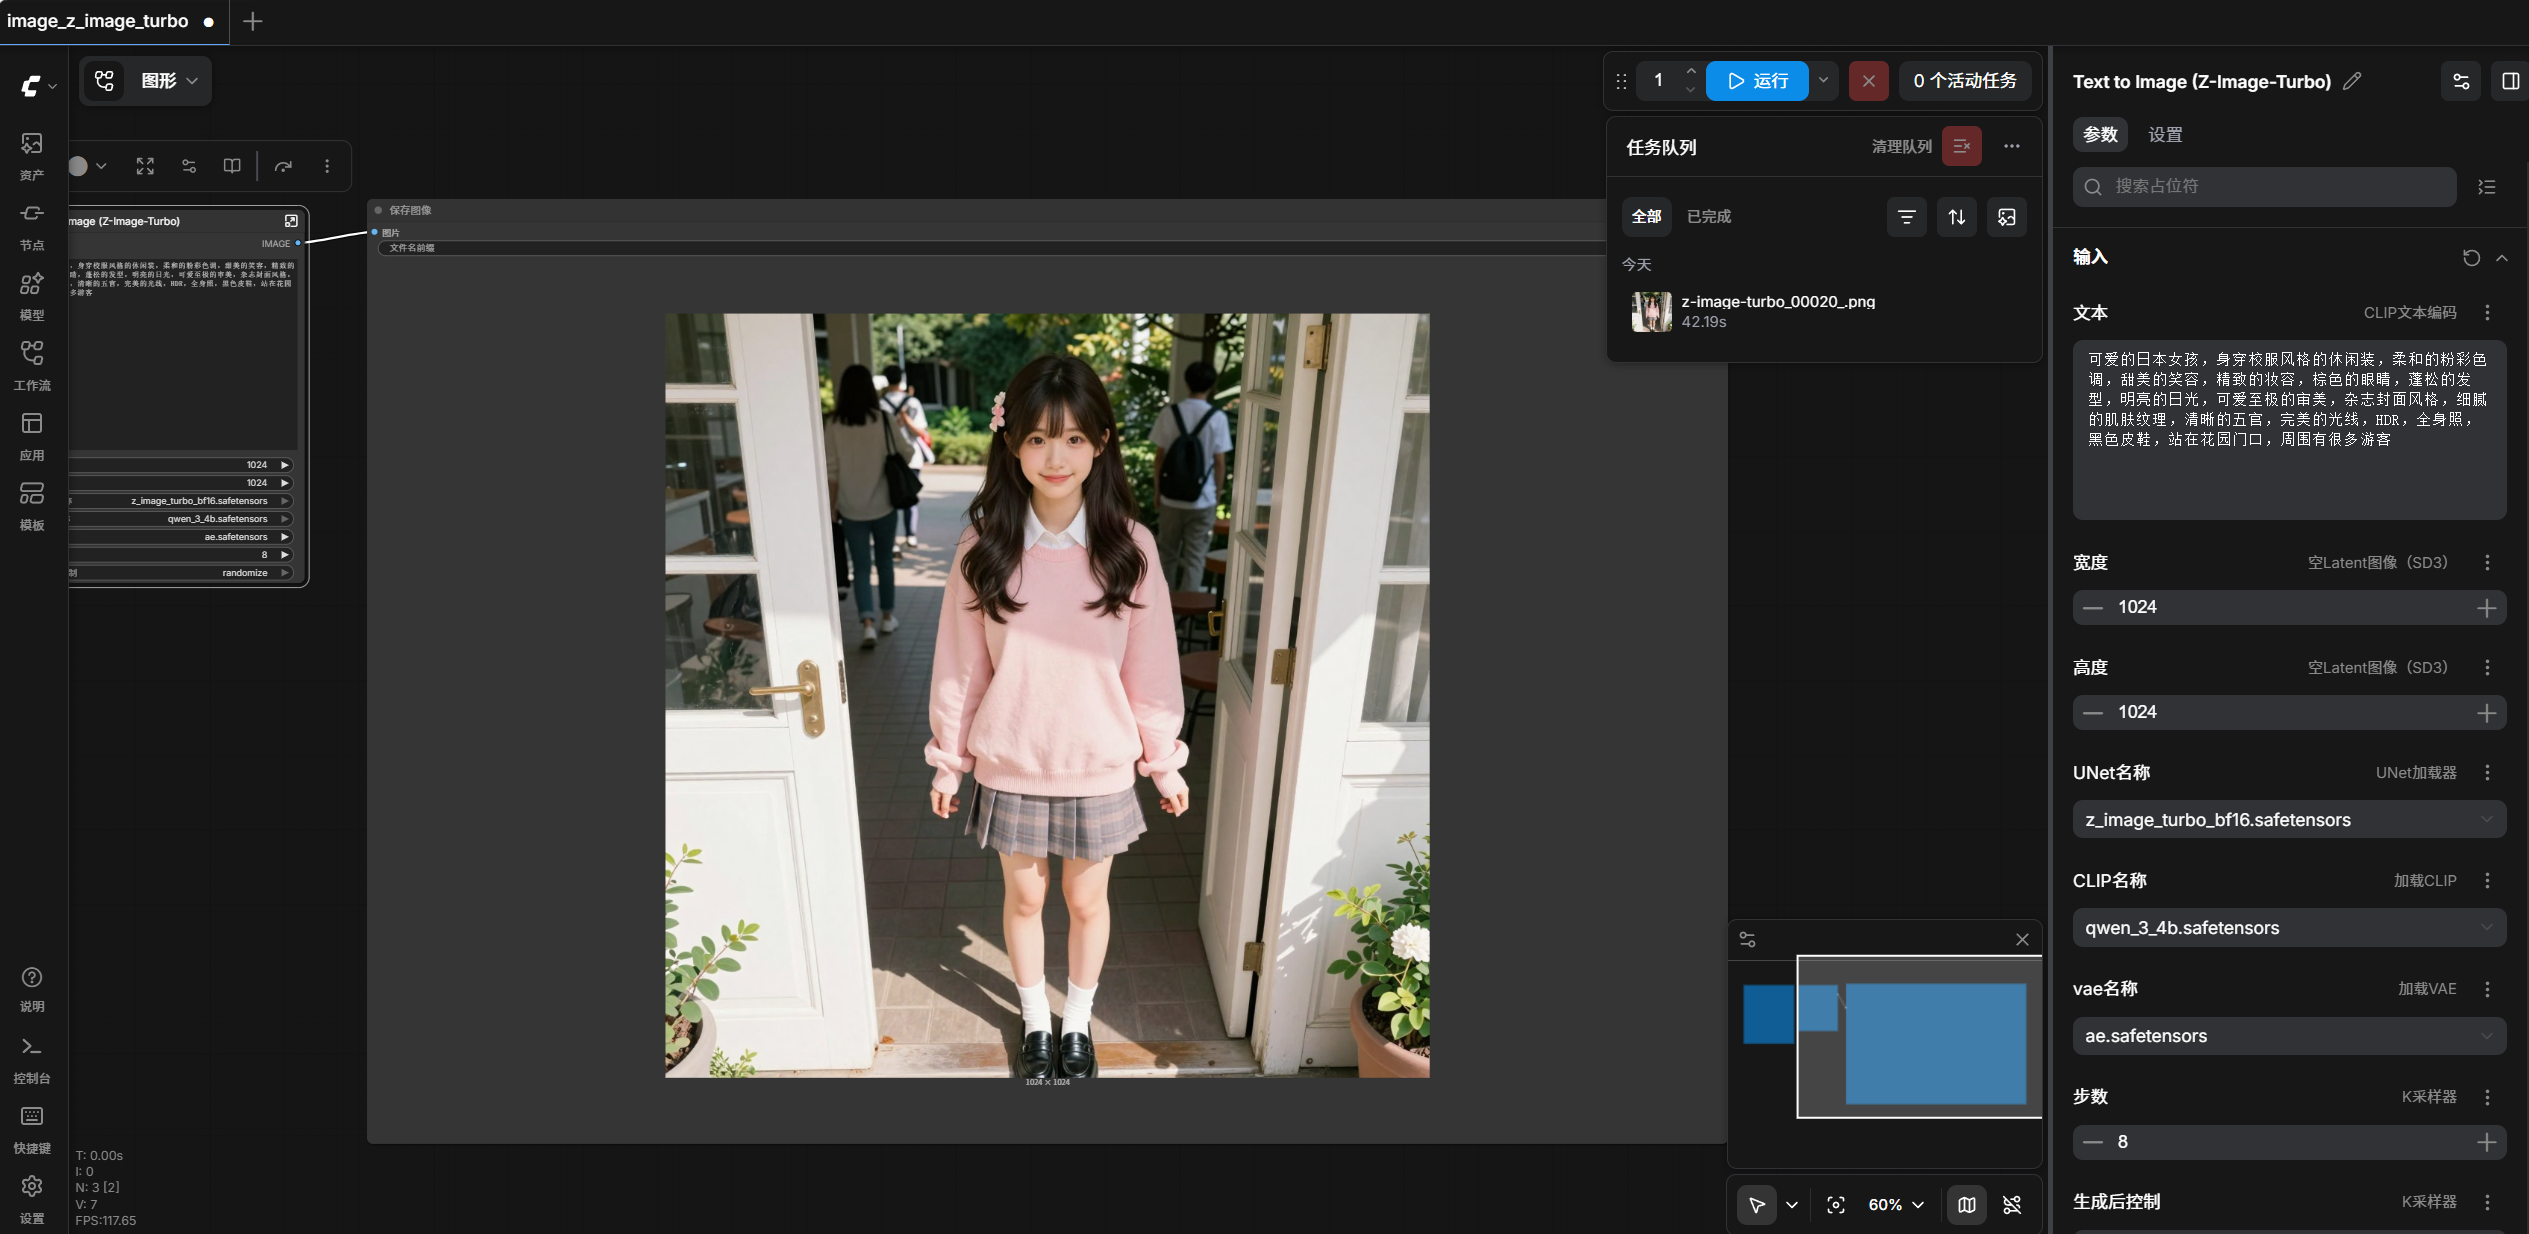This screenshot has width=2529, height=1234.
Task: Switch to the 设置 tab
Action: (2165, 135)
